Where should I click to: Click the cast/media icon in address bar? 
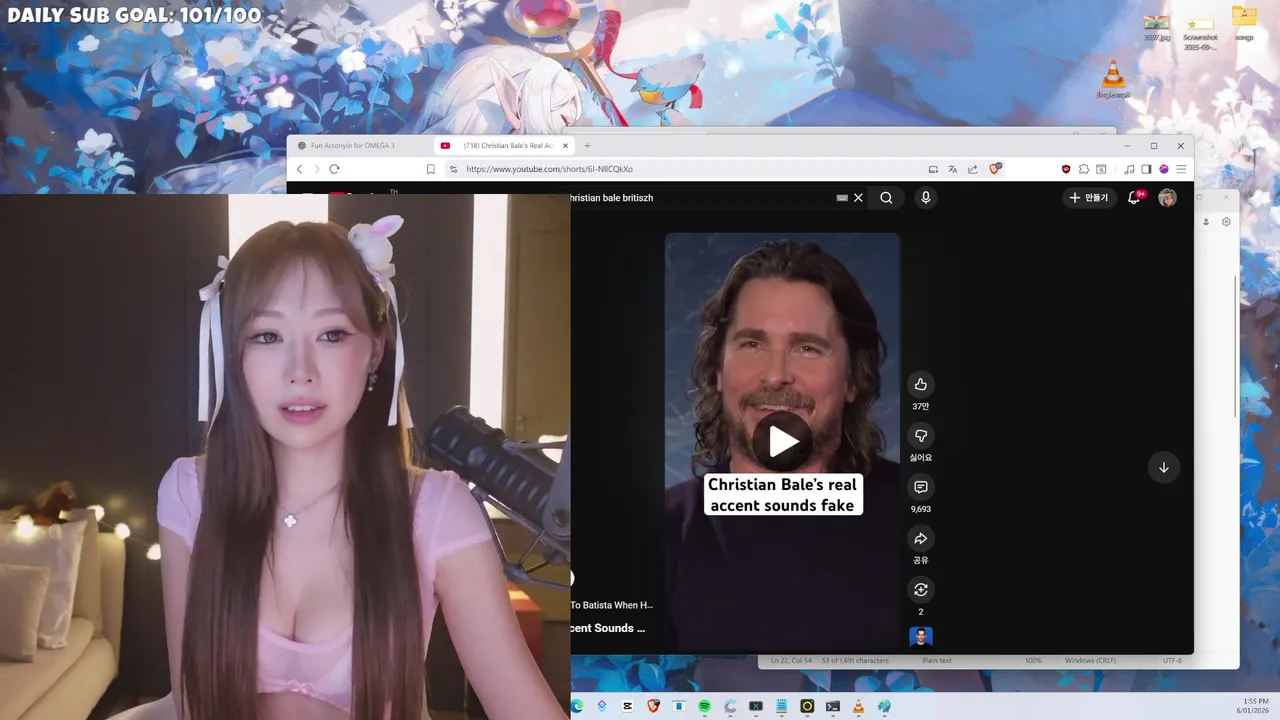pos(933,169)
